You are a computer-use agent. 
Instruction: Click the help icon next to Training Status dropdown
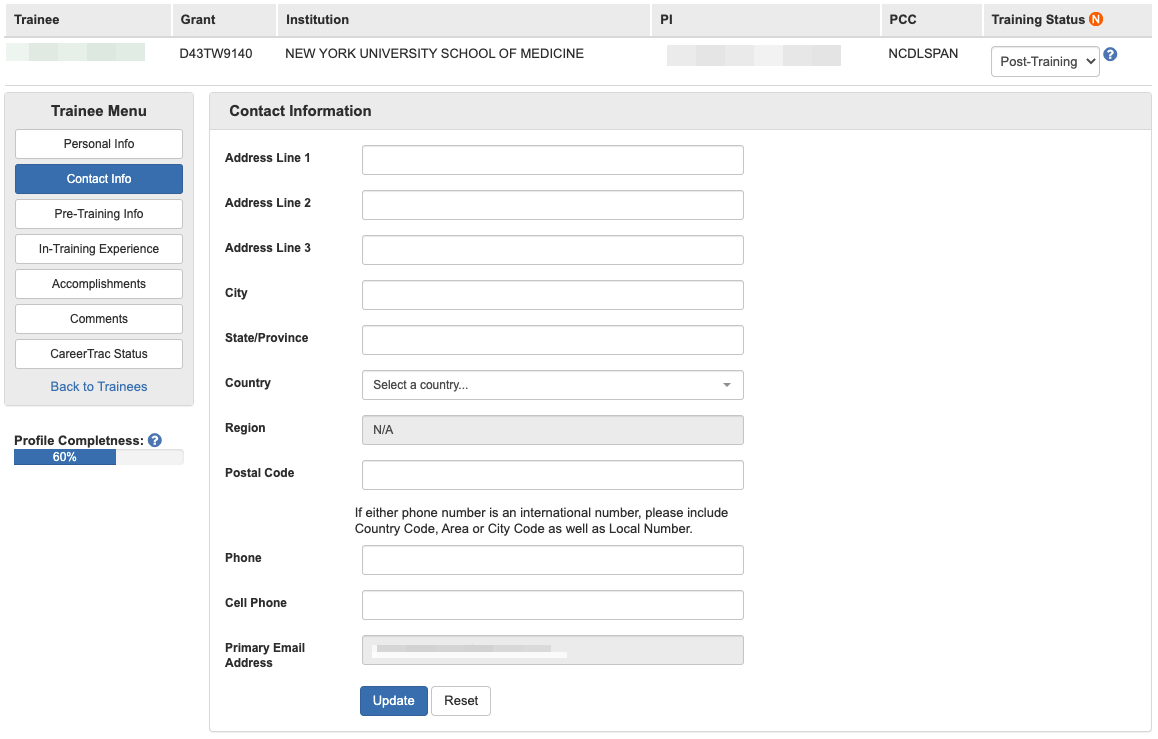(x=1110, y=55)
